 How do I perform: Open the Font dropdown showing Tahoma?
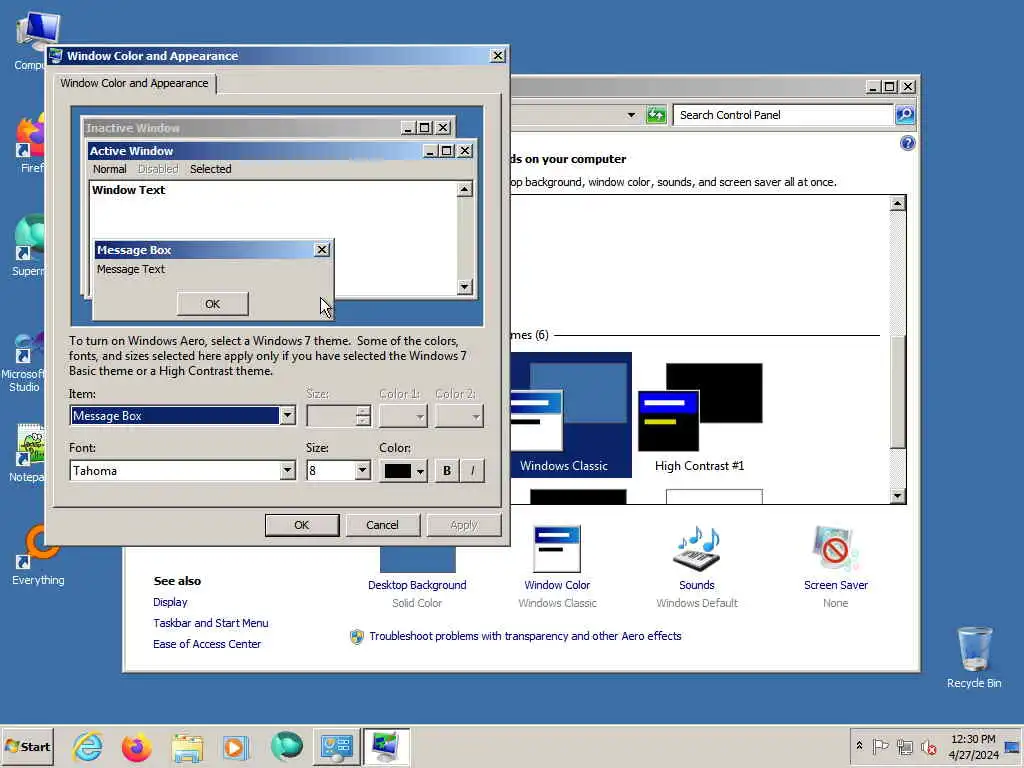287,470
